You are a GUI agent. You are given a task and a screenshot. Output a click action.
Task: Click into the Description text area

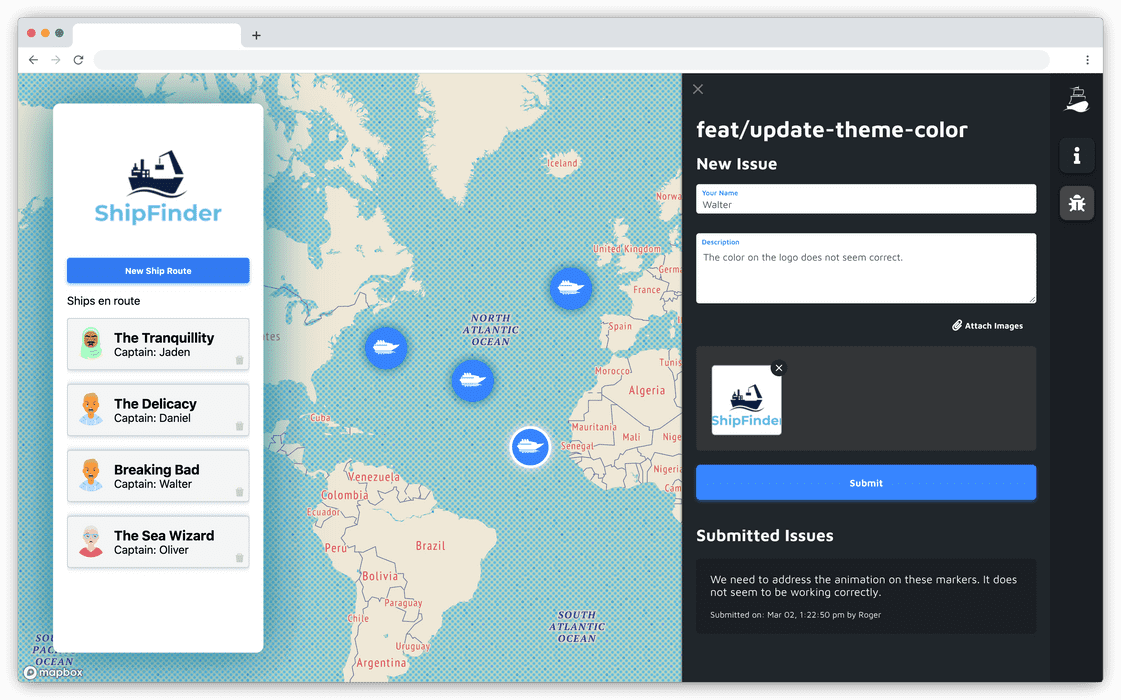(x=865, y=275)
